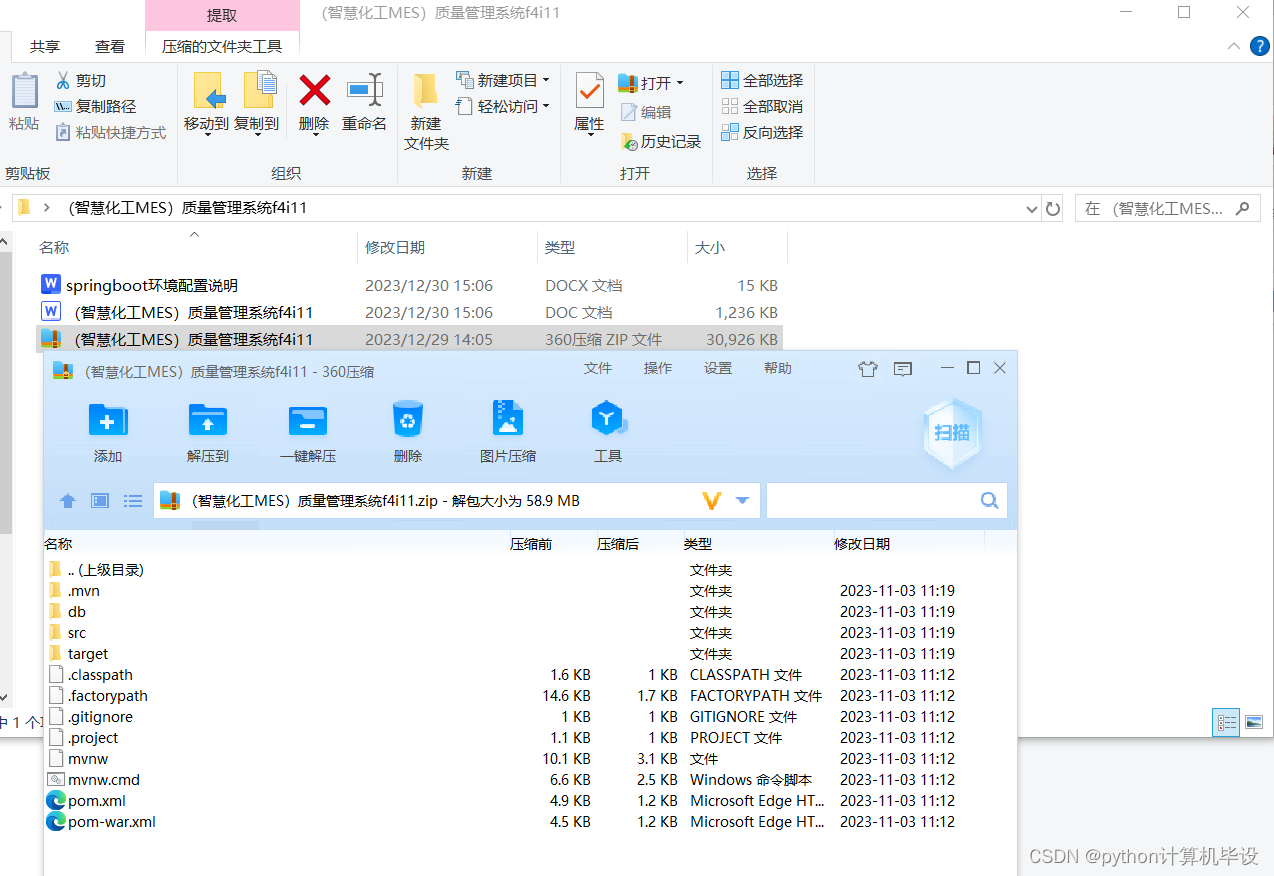Select all files using 全部选择
The height and width of the screenshot is (876, 1274).
[762, 80]
